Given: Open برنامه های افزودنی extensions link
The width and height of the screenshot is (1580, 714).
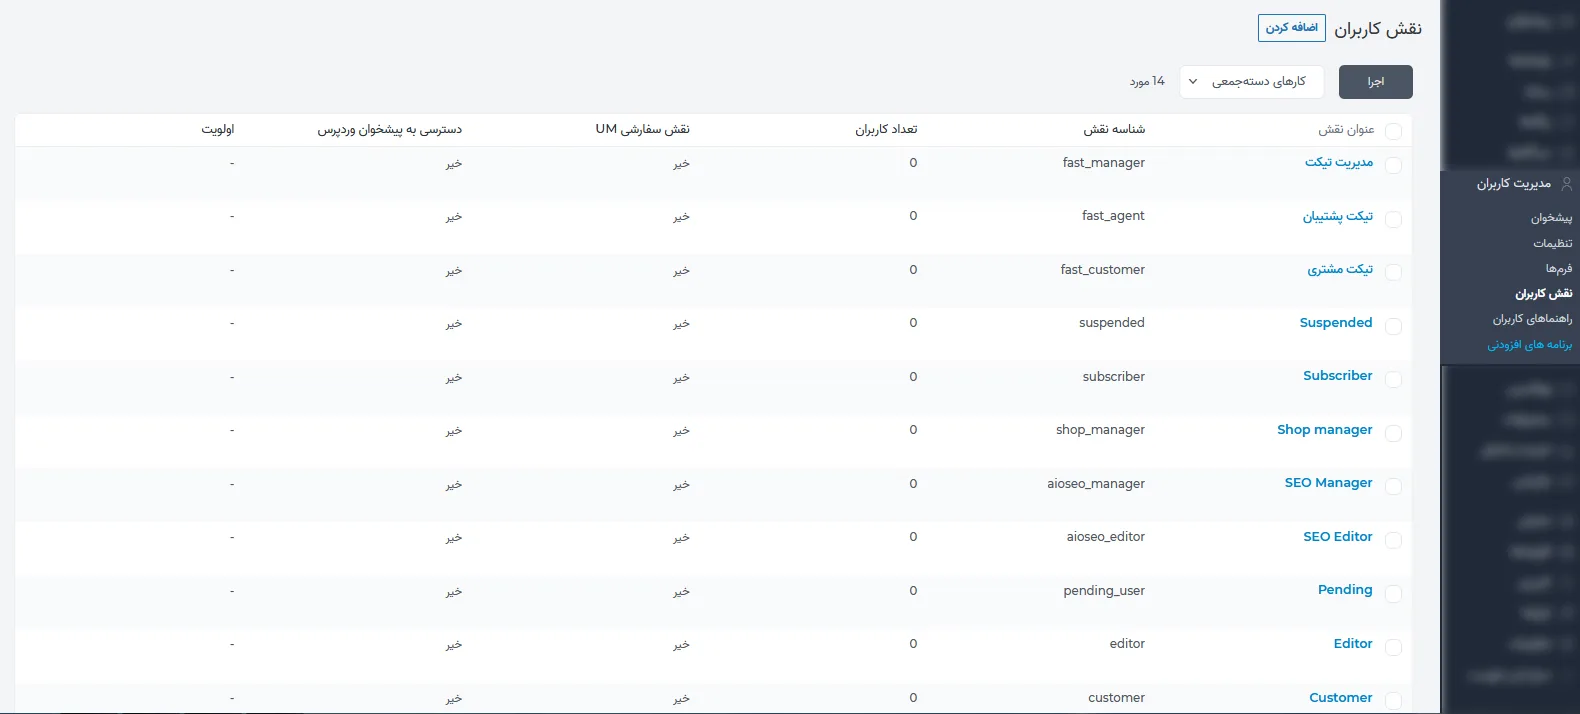Looking at the screenshot, I should coord(1530,345).
